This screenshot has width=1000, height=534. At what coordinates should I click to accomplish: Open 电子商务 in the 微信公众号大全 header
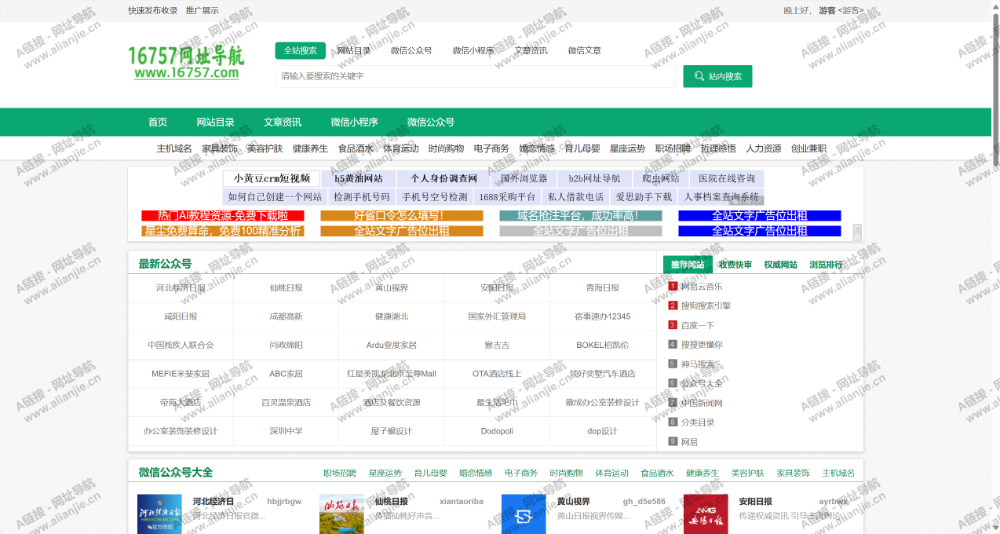[x=521, y=473]
